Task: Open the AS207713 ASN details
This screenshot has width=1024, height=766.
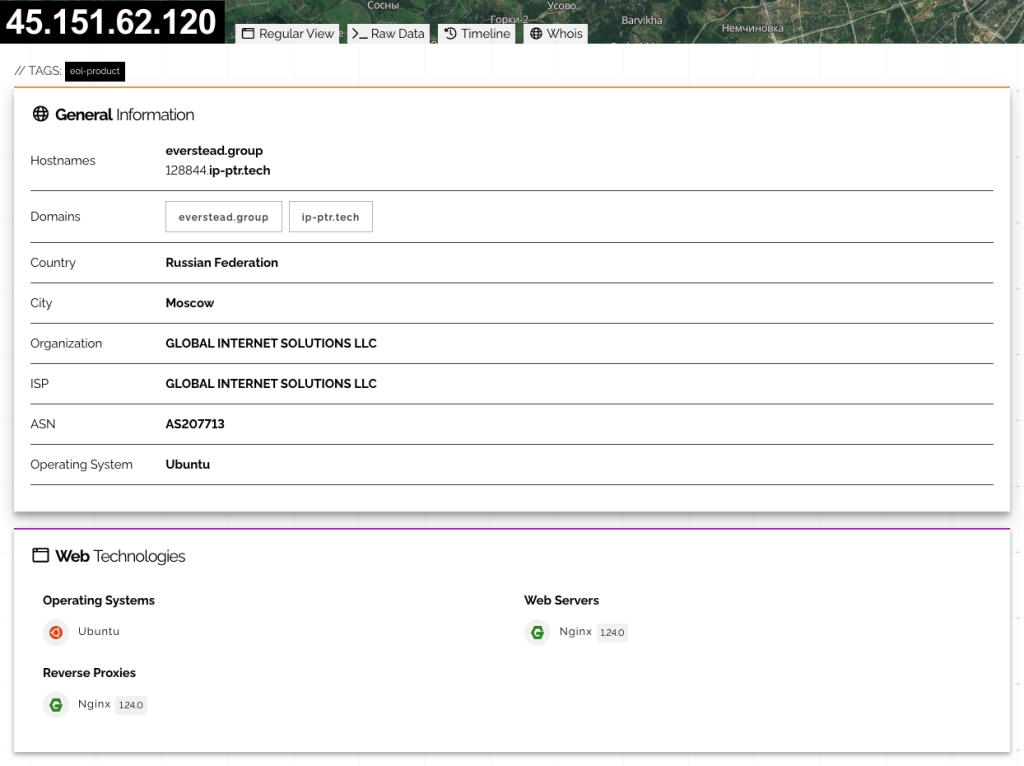Action: [x=195, y=423]
